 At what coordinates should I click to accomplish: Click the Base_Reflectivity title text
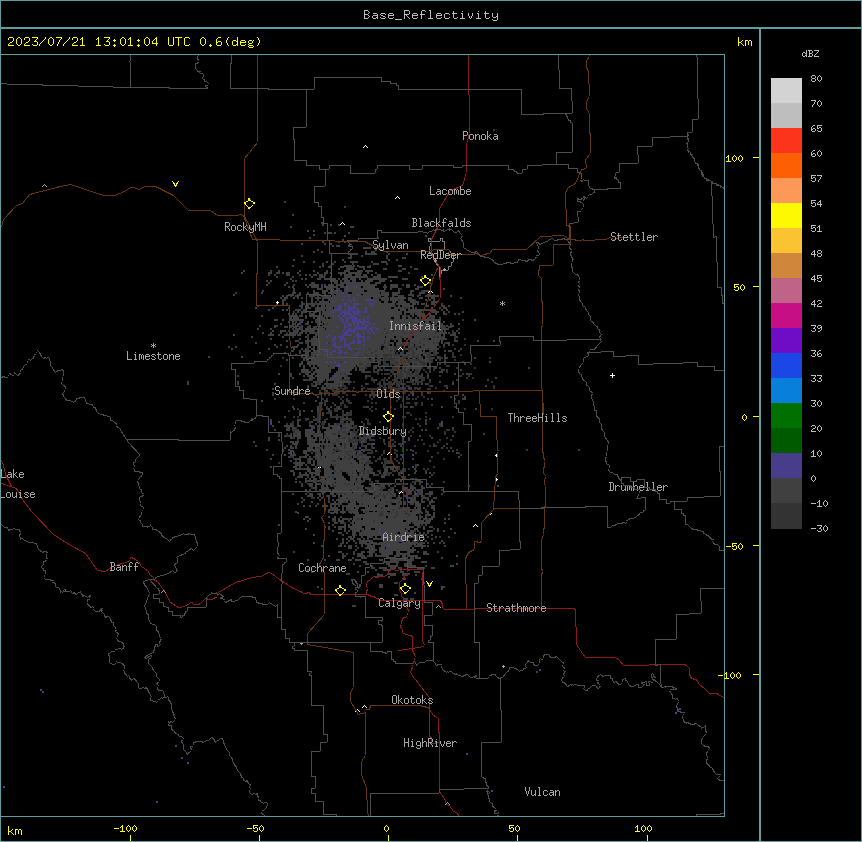[431, 15]
